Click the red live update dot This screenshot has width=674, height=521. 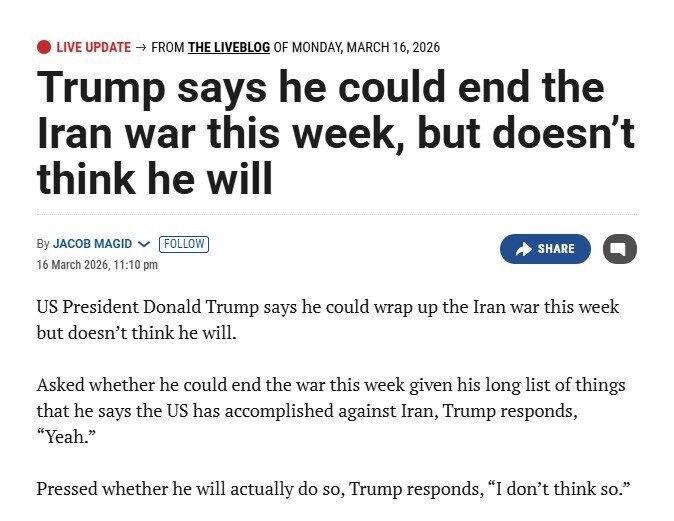coord(44,47)
